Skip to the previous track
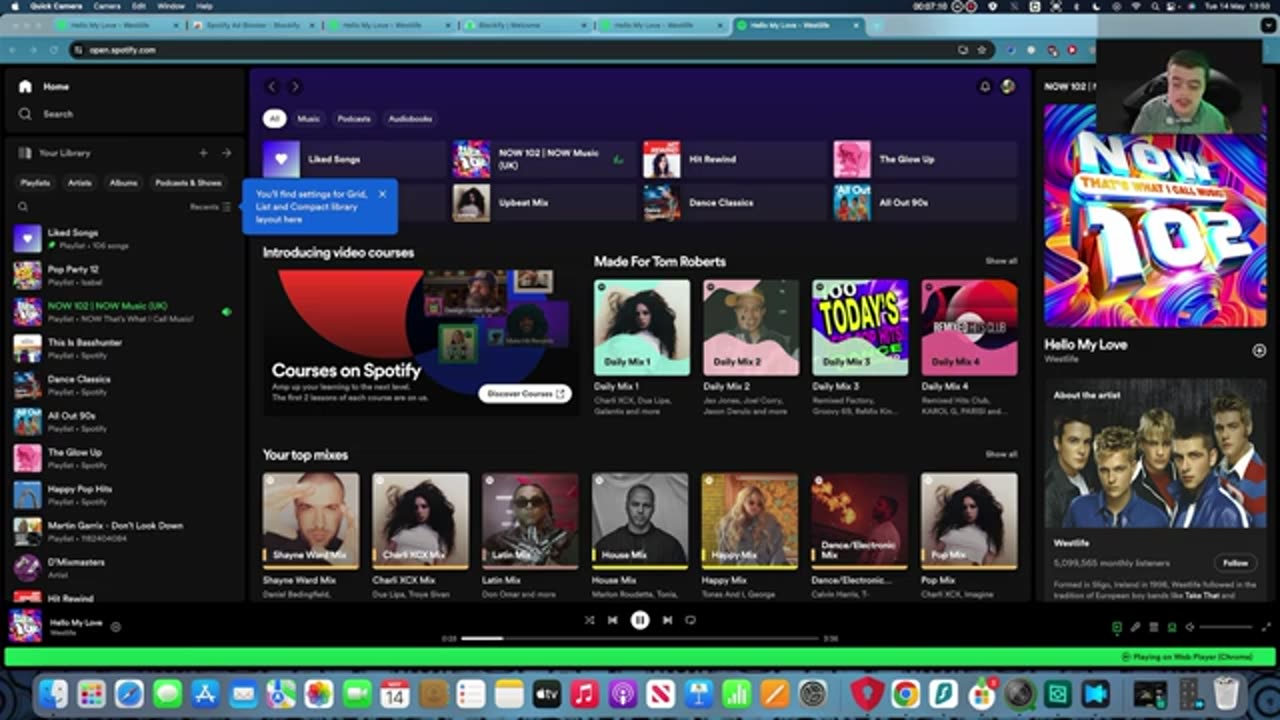This screenshot has height=720, width=1280. (x=613, y=620)
